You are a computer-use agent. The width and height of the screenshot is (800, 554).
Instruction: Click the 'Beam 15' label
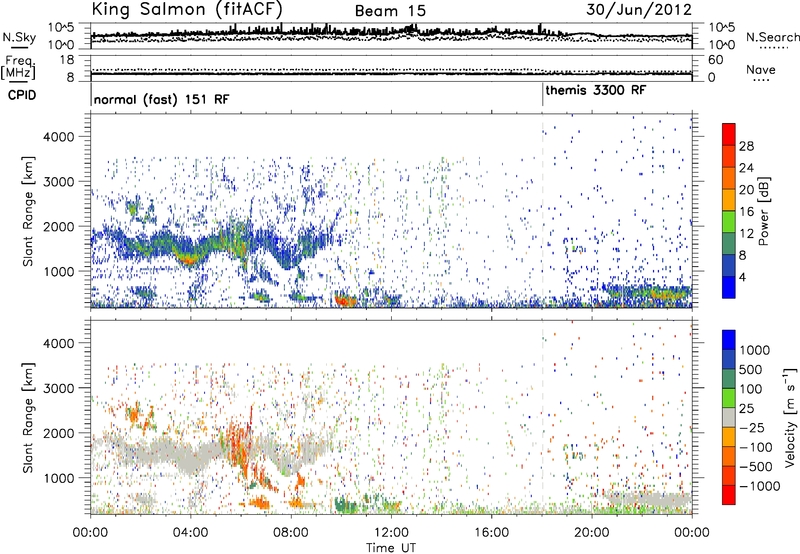pos(390,11)
